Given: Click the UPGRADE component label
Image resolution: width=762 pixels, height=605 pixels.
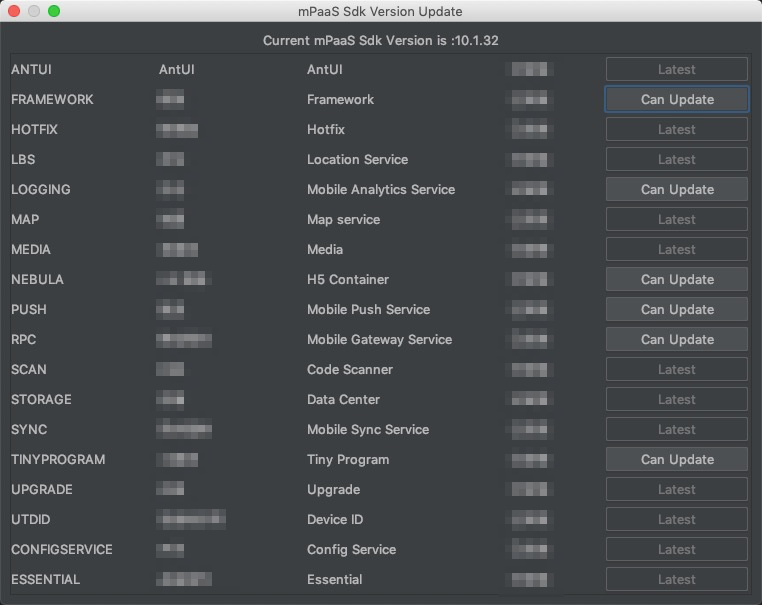Looking at the screenshot, I should click(42, 489).
